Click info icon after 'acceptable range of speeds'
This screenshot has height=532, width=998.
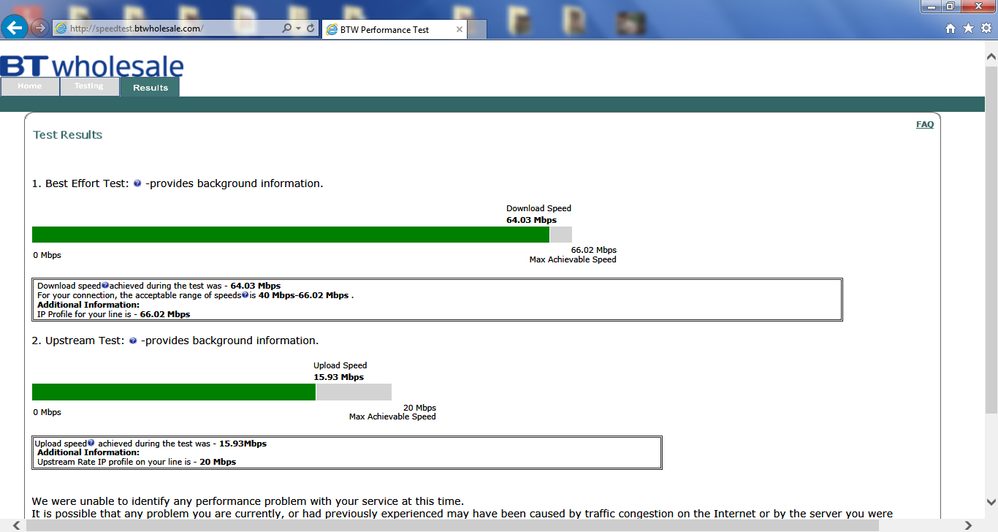click(x=244, y=295)
